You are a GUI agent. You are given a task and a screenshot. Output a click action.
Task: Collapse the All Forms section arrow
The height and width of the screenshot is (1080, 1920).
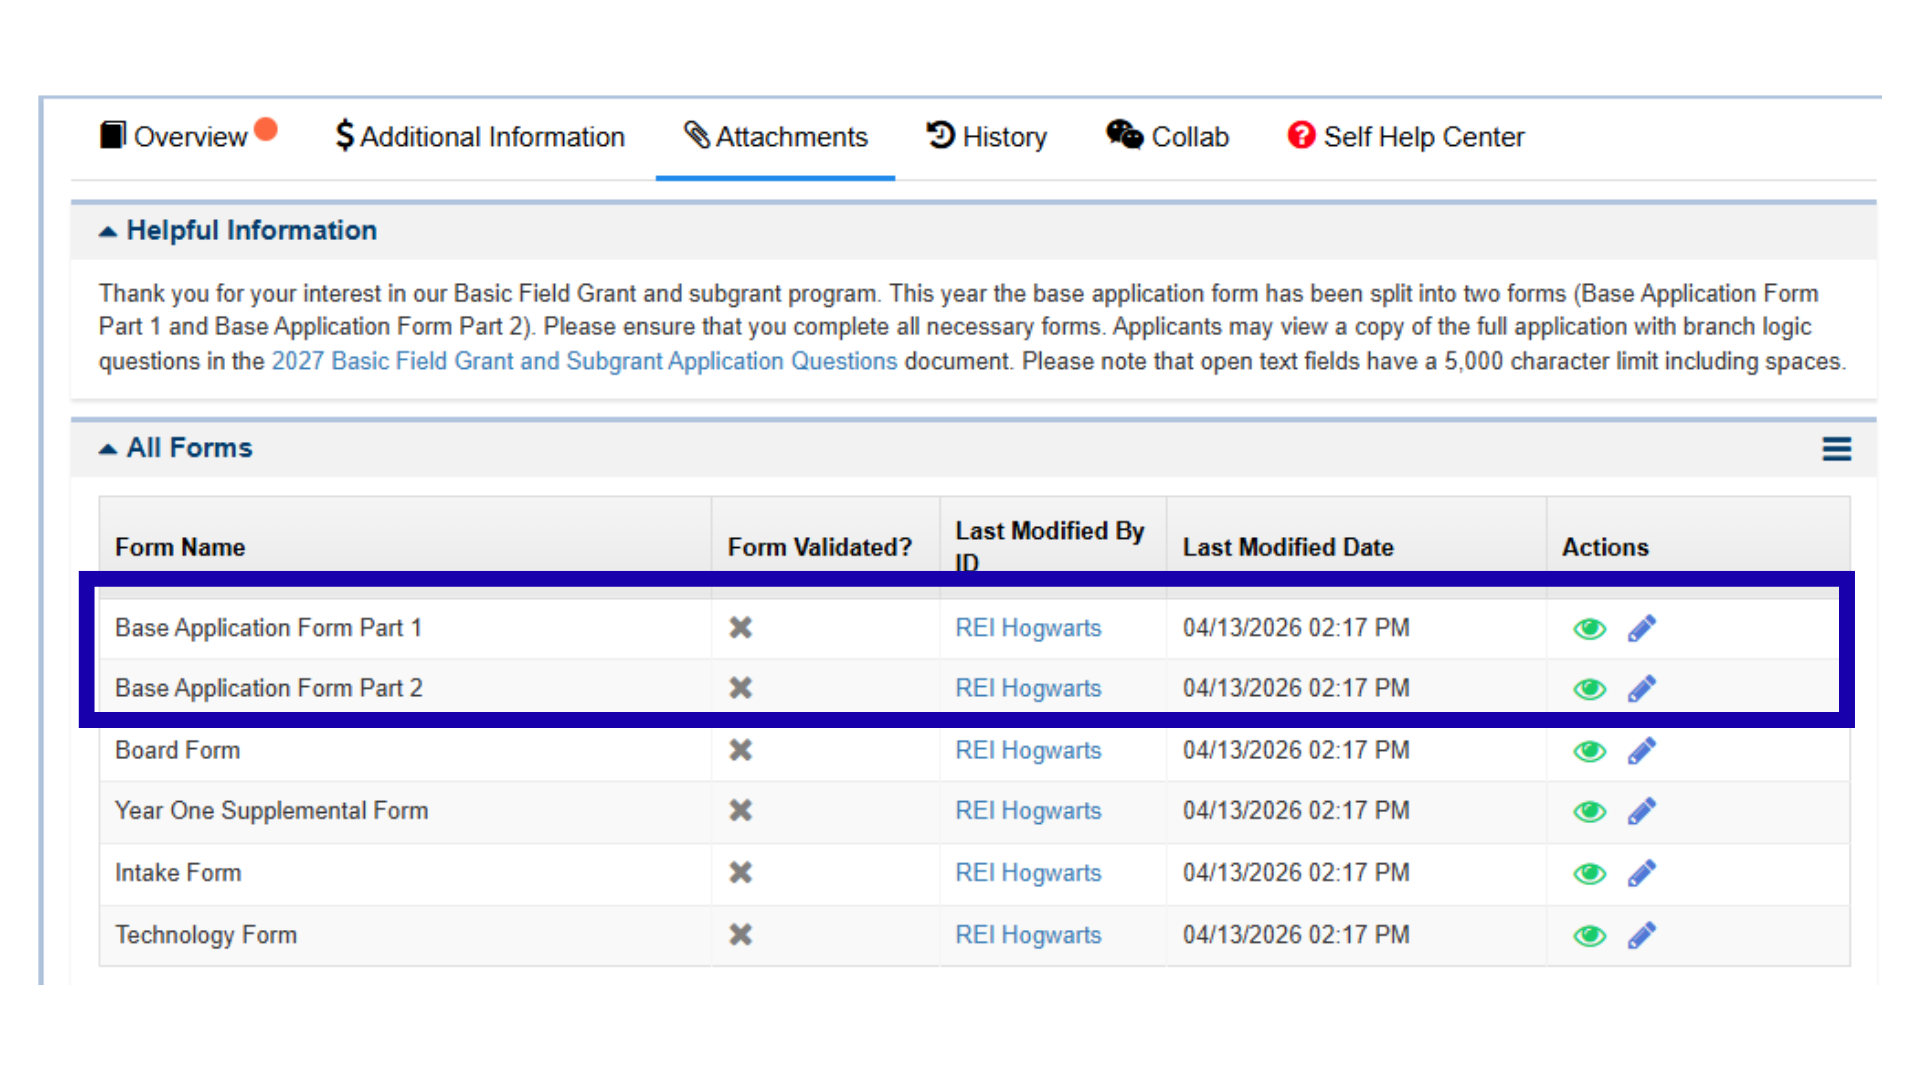[108, 449]
